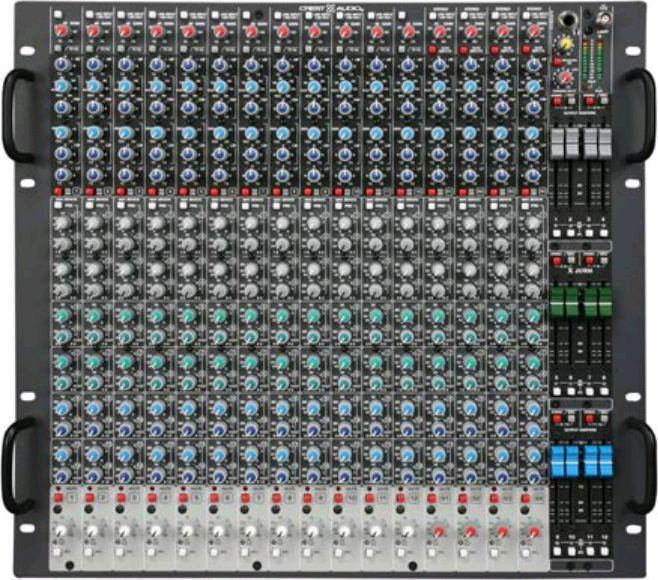Touch the white level knob on channel 1
The image size is (658, 580).
61,531
